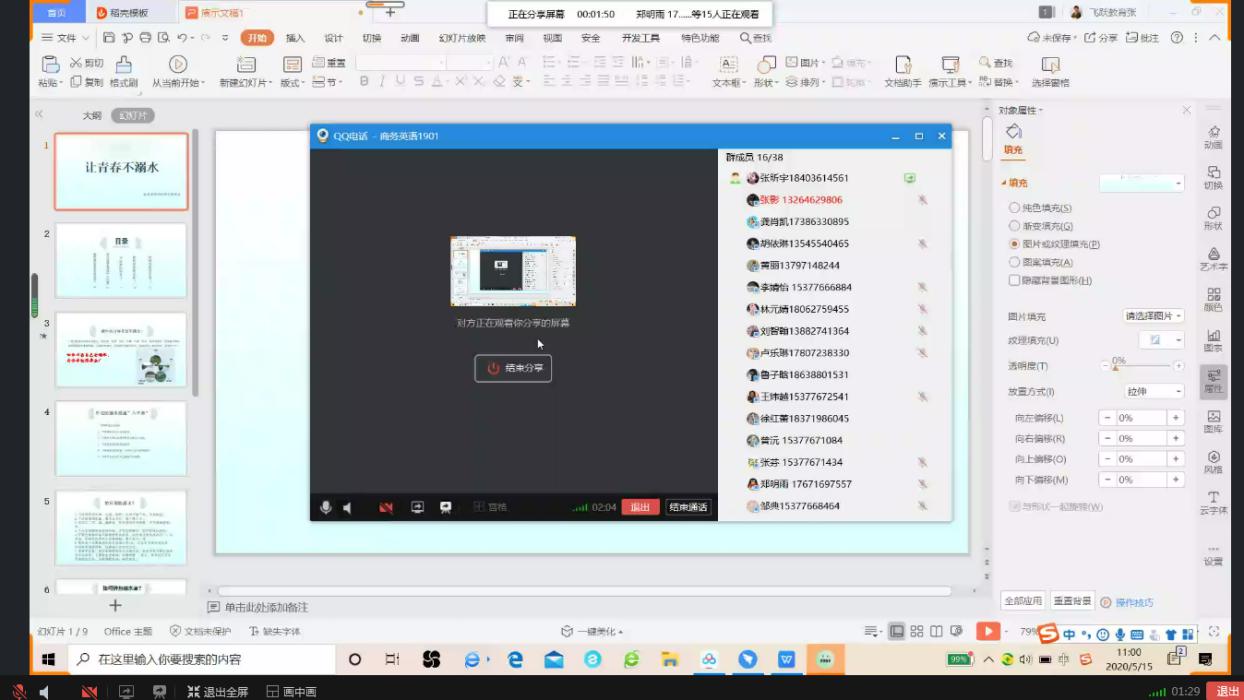
Task: Expand the 放置方式 拉伸 dropdown
Action: 1154,391
